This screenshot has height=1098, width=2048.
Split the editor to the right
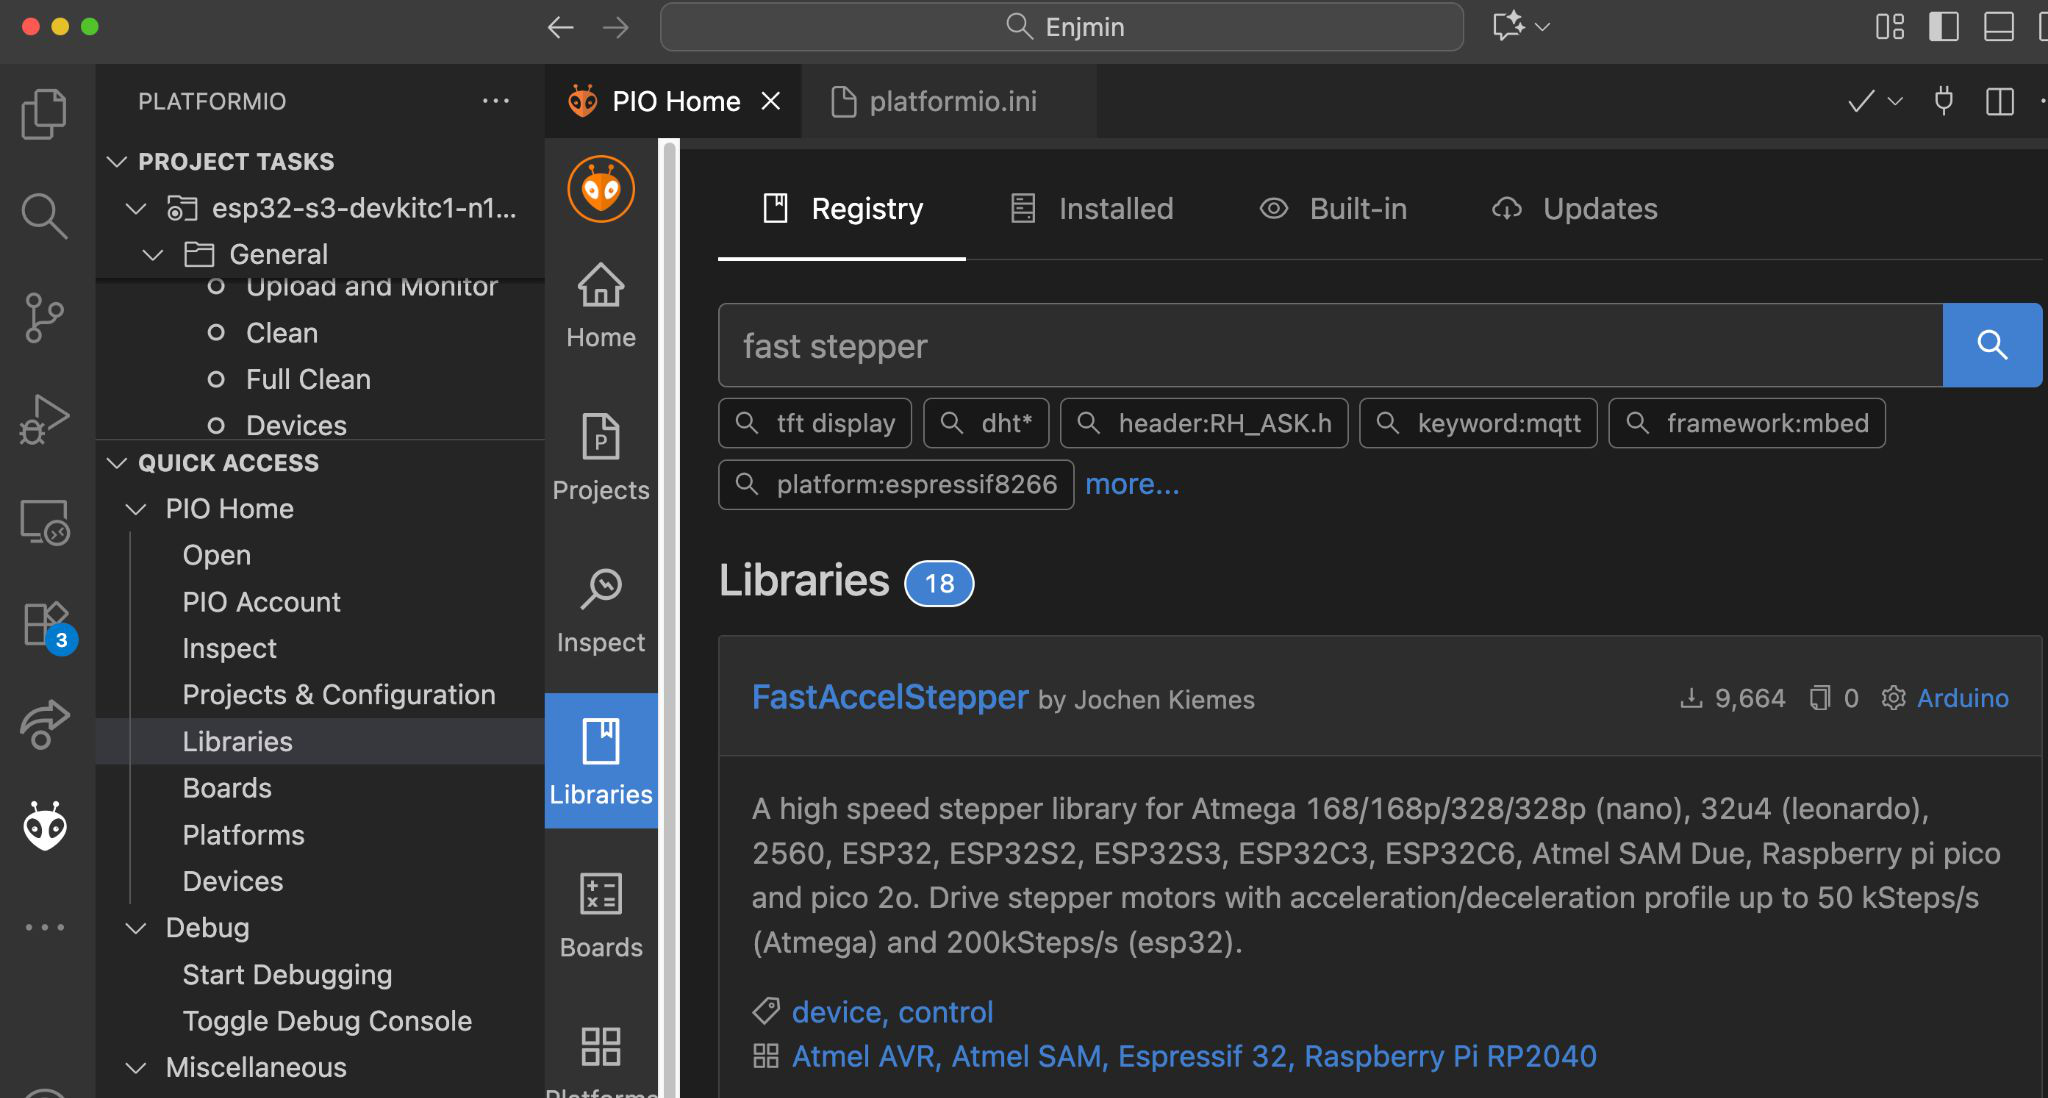click(2000, 101)
